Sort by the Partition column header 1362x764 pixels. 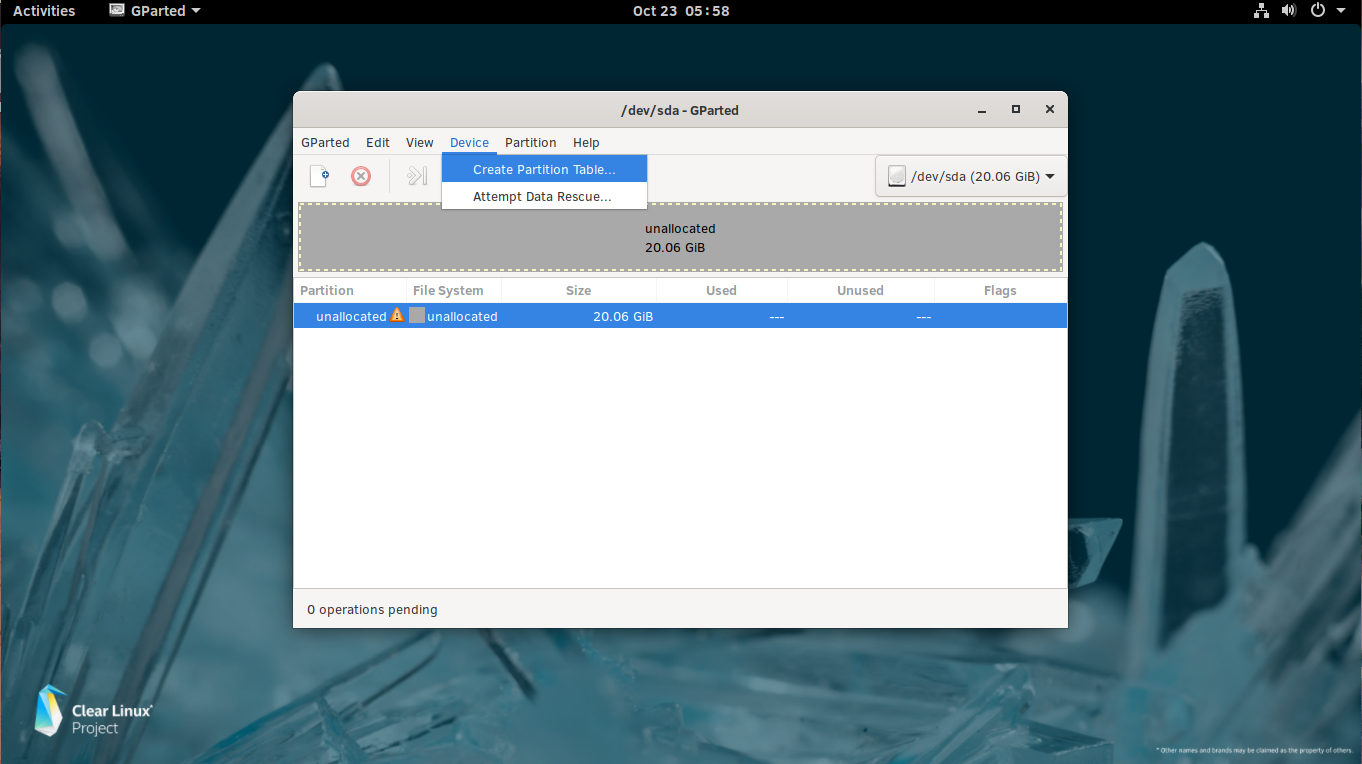(349, 290)
